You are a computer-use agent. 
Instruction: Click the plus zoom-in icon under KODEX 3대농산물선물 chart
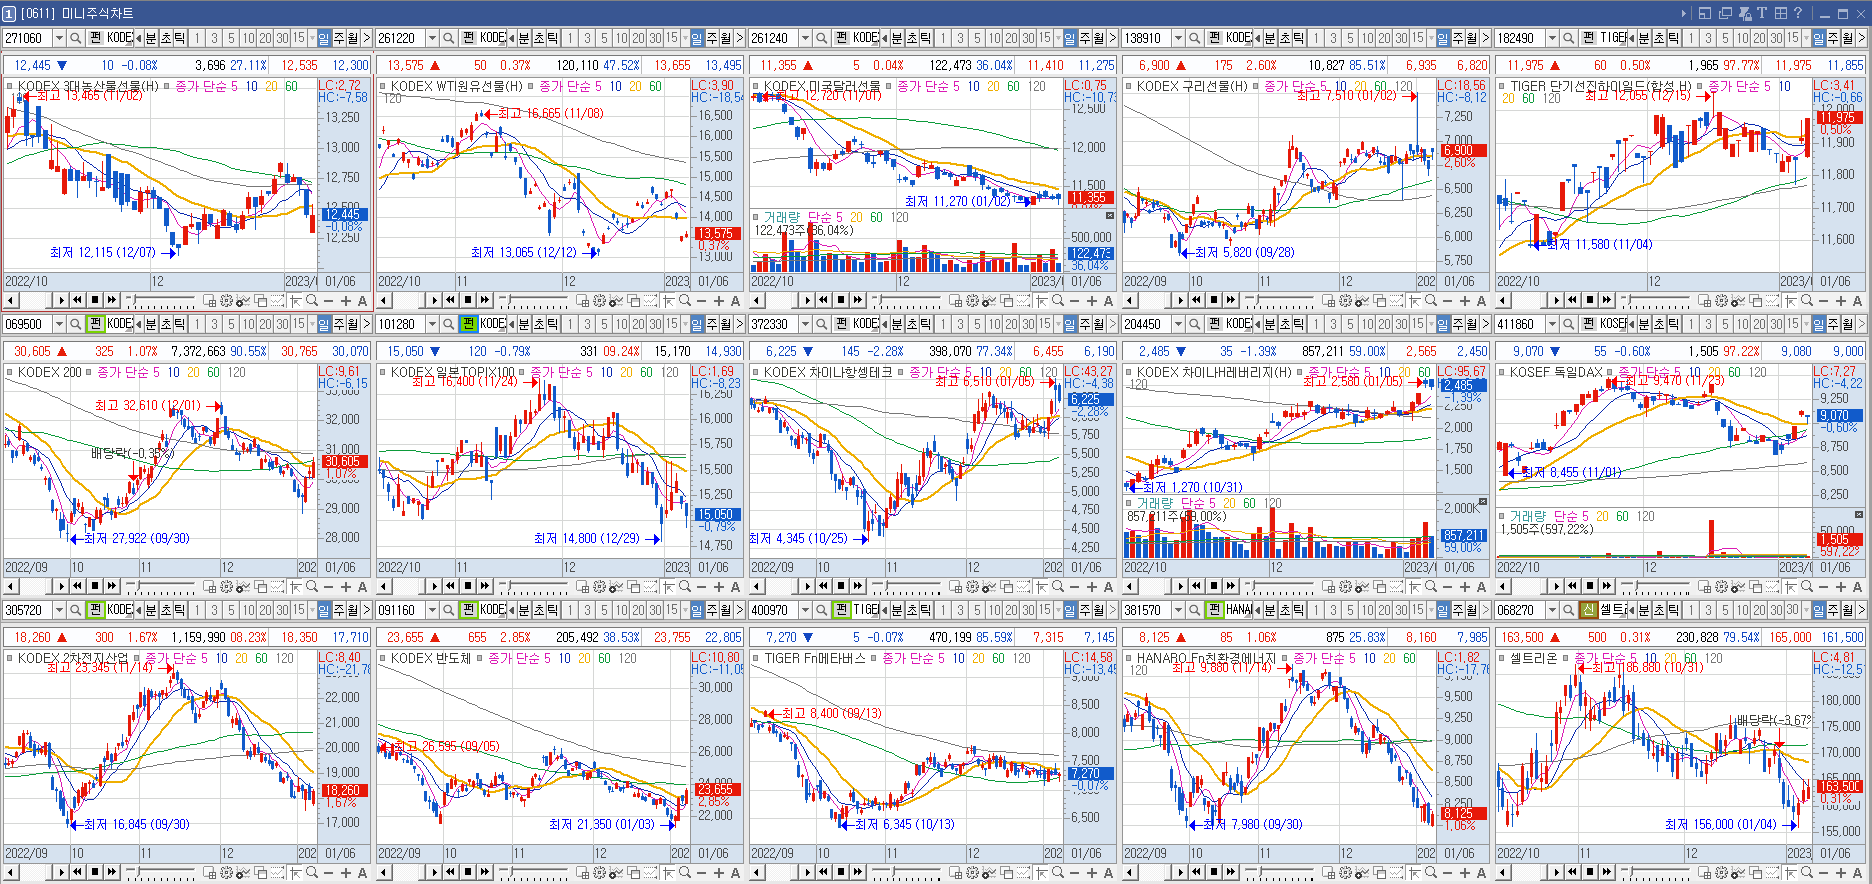(x=346, y=300)
